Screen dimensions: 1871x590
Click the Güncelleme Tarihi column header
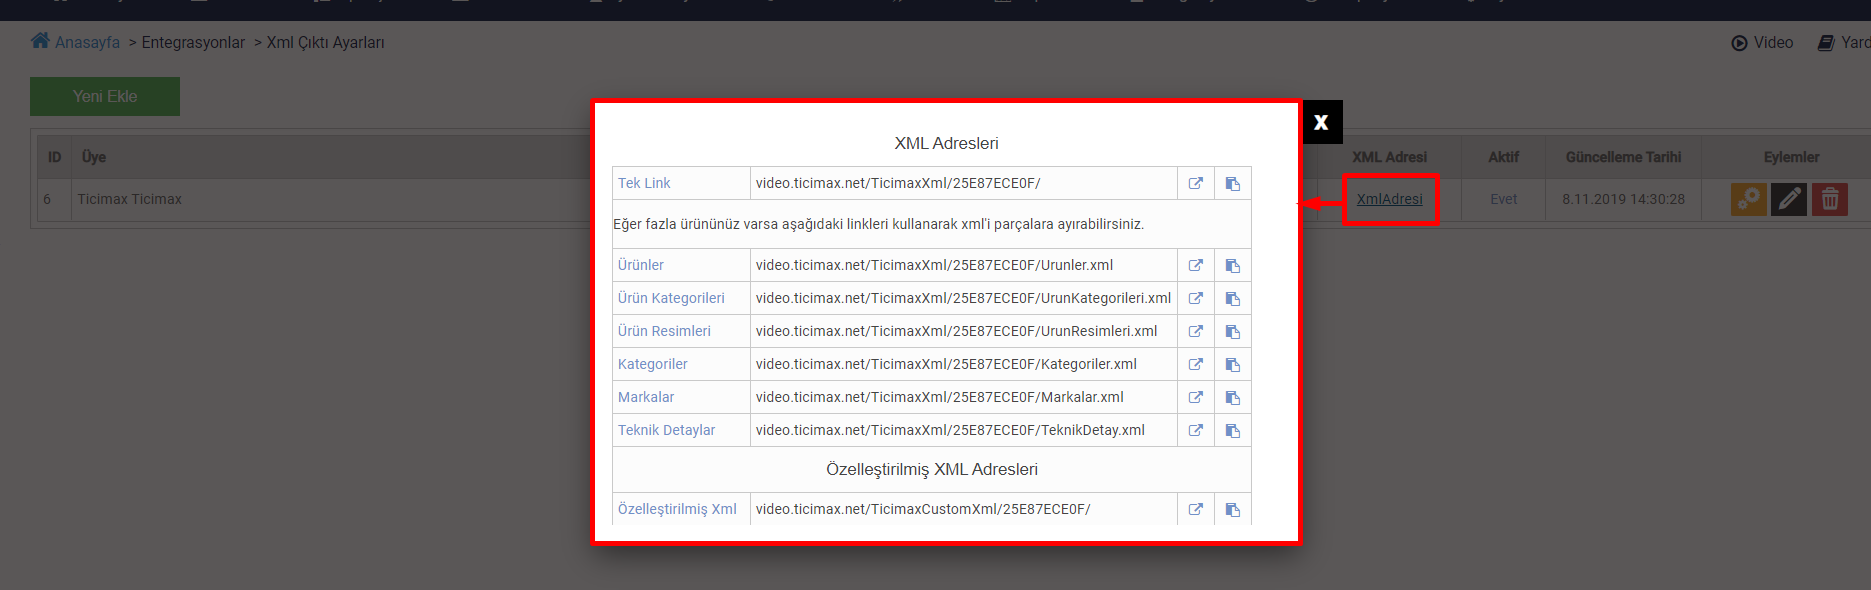[1623, 157]
